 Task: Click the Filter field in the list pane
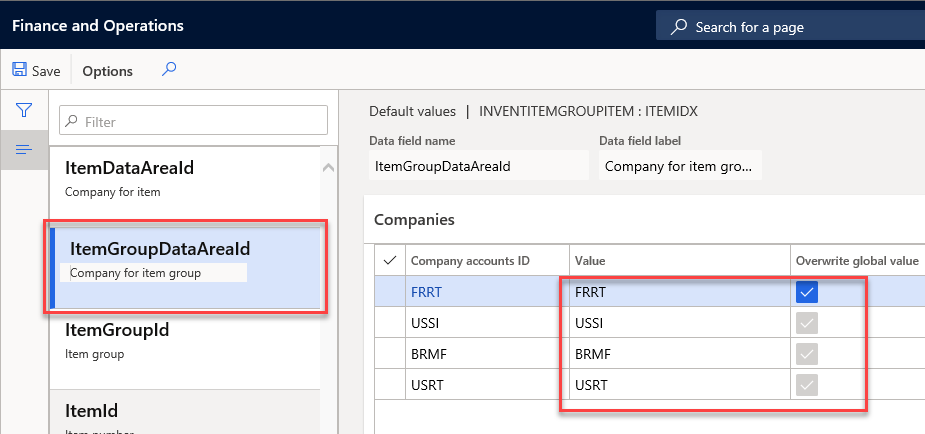(193, 120)
